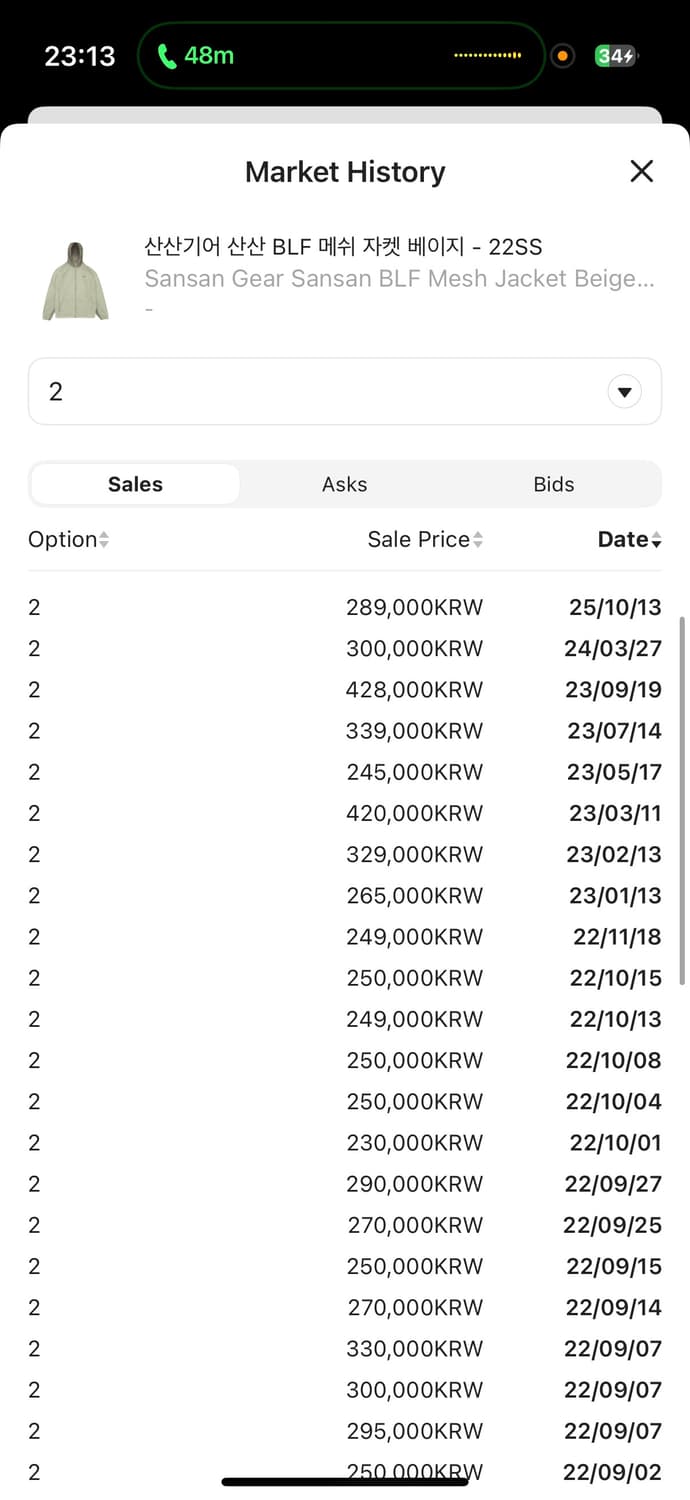This screenshot has height=1500, width=690.
Task: Click the sales list scrollbar
Action: [x=684, y=800]
